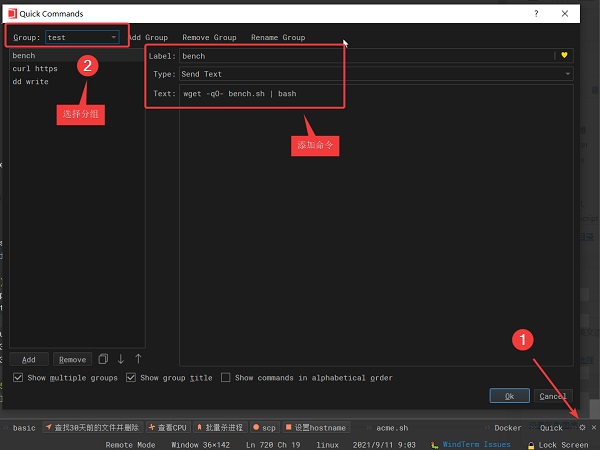Screen dimensions: 600x450
Task: Click the Lock Screen padlock icon
Action: [531, 443]
